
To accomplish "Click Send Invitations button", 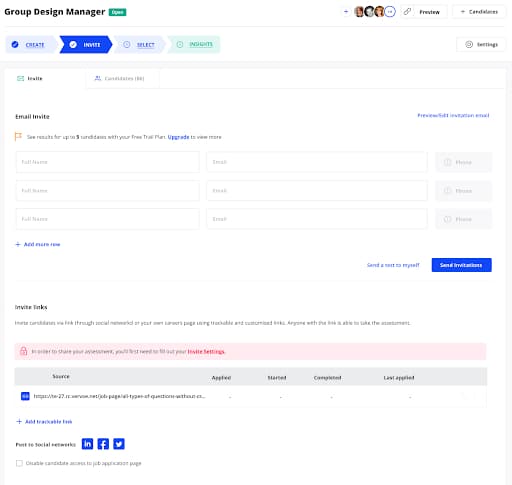I will click(461, 265).
